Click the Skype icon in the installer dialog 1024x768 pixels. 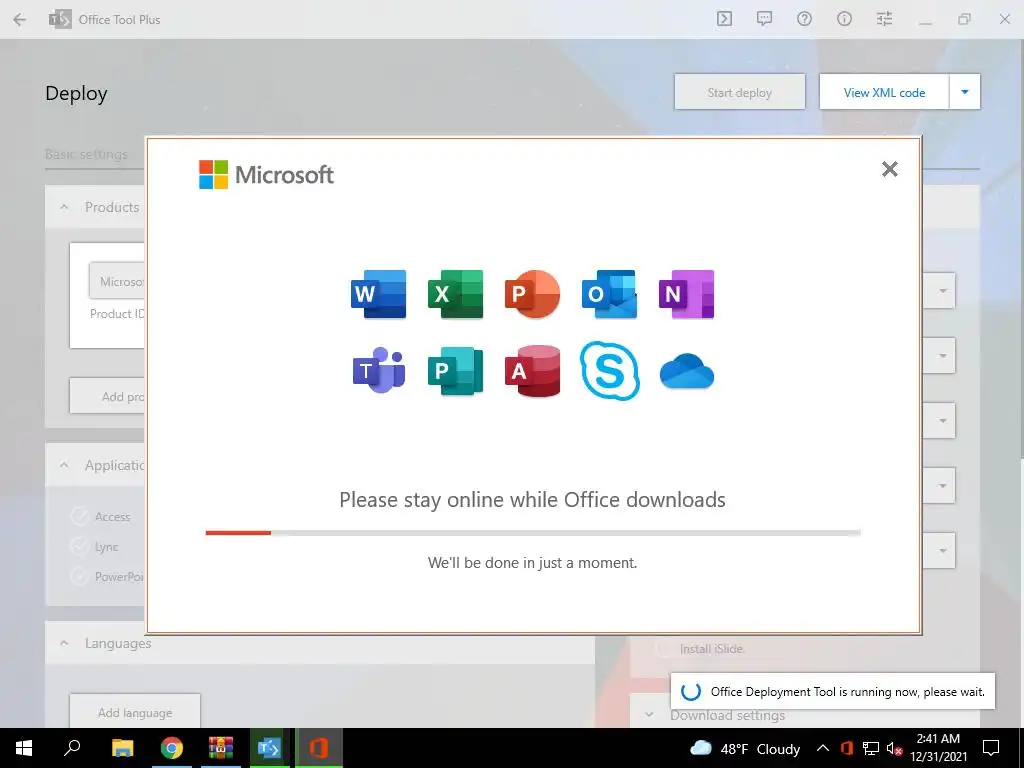tap(609, 370)
